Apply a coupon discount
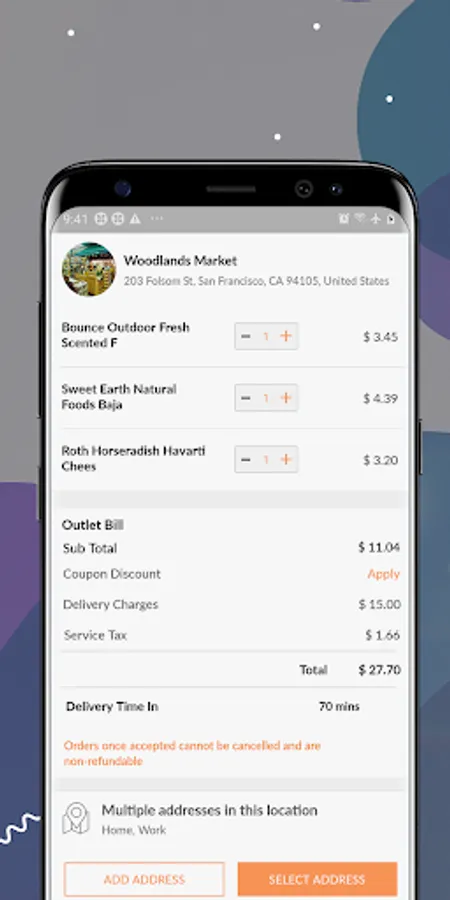The width and height of the screenshot is (450, 900). tap(383, 574)
